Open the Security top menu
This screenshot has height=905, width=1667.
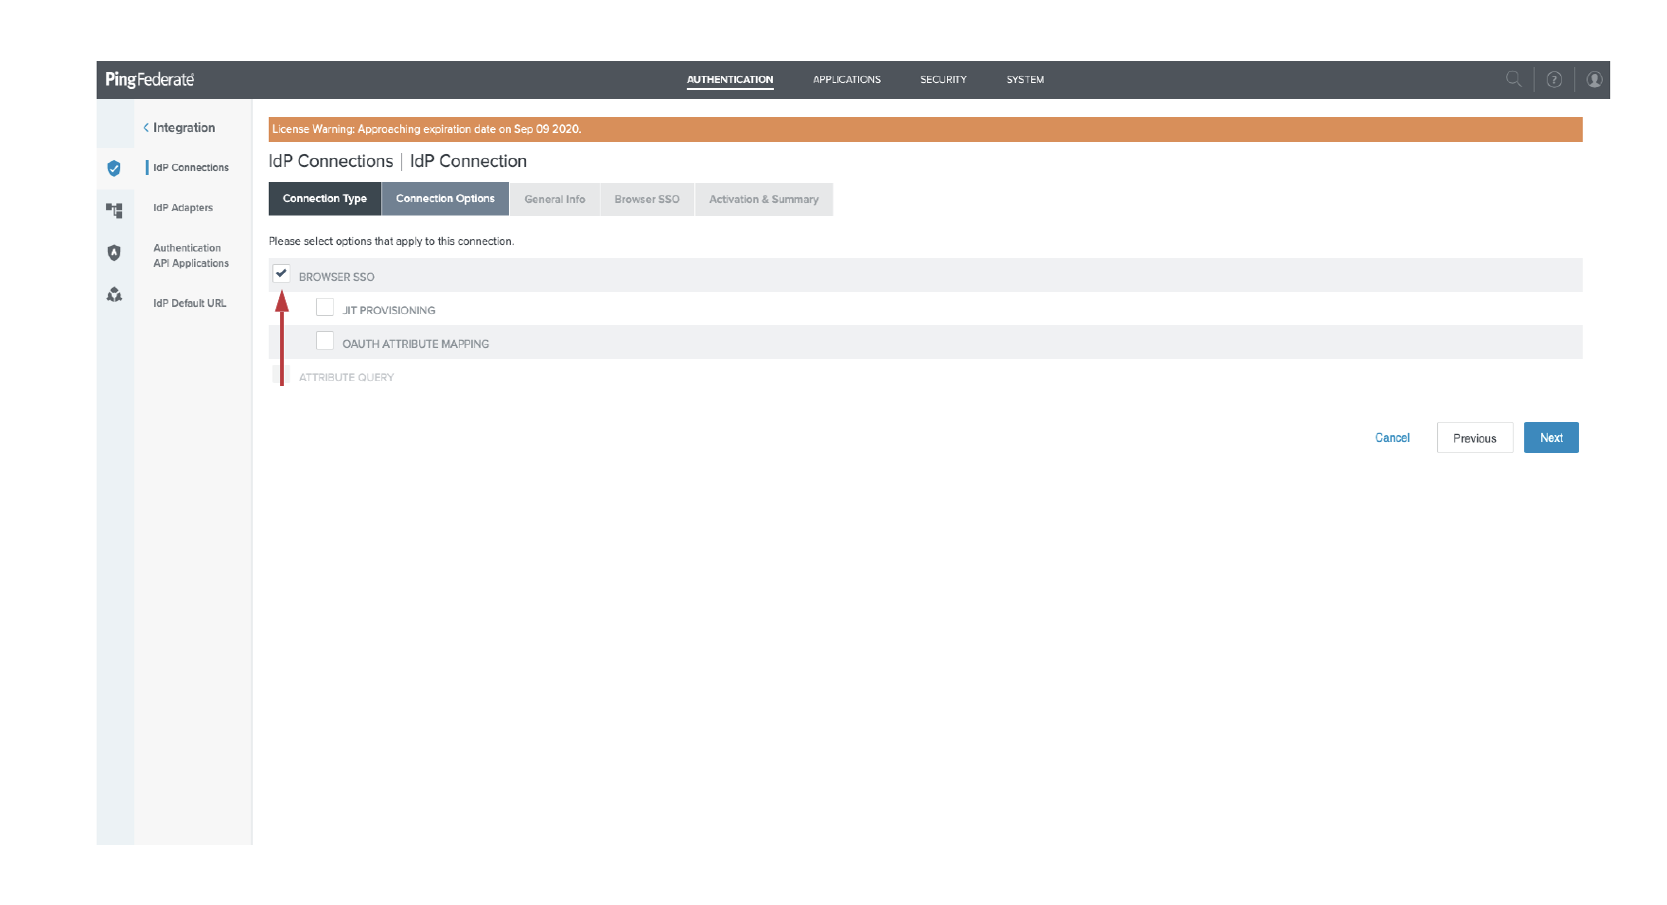pyautogui.click(x=943, y=80)
